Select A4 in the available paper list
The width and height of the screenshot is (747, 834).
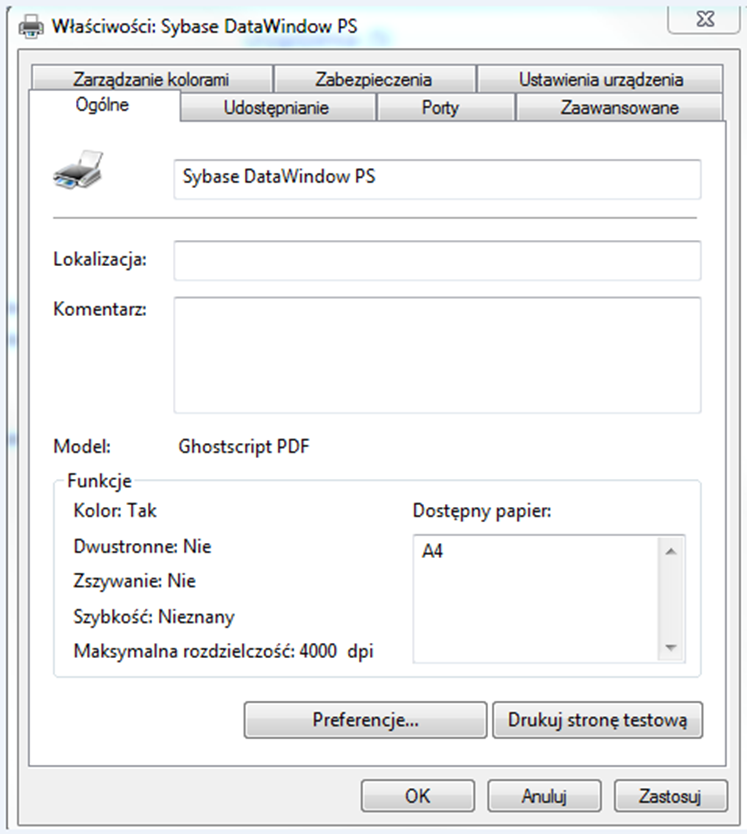point(433,551)
